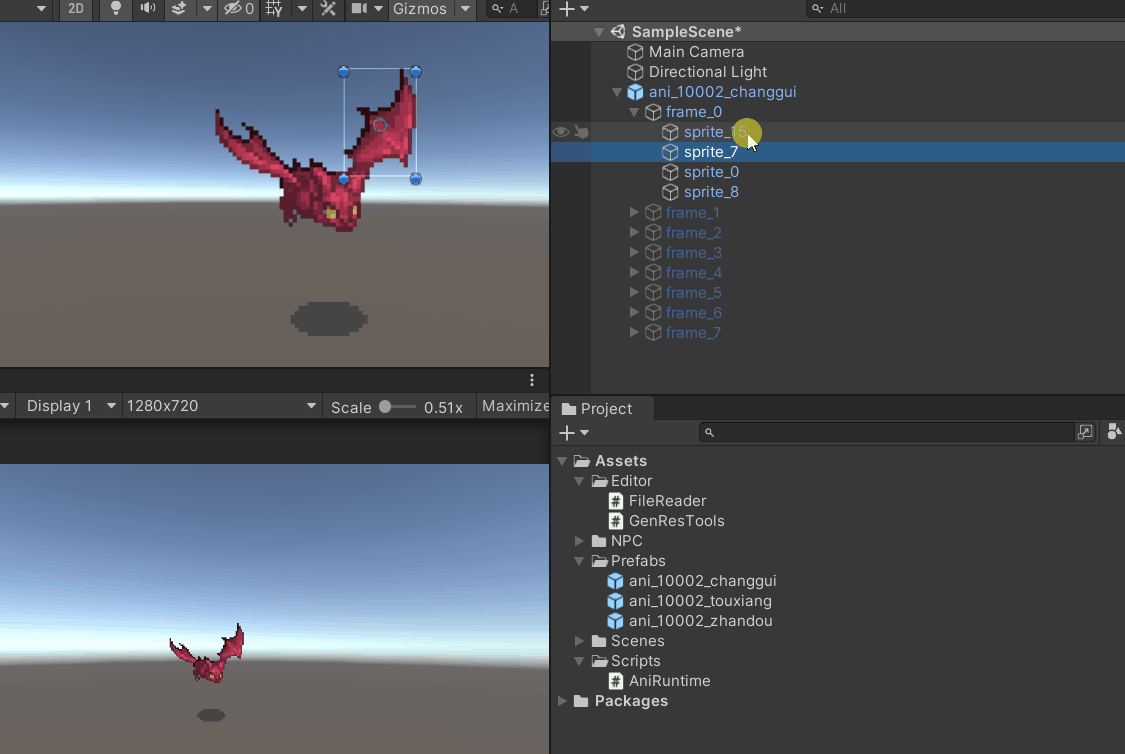Toggle scene audio with the speaker icon
This screenshot has width=1125, height=754.
coord(148,9)
